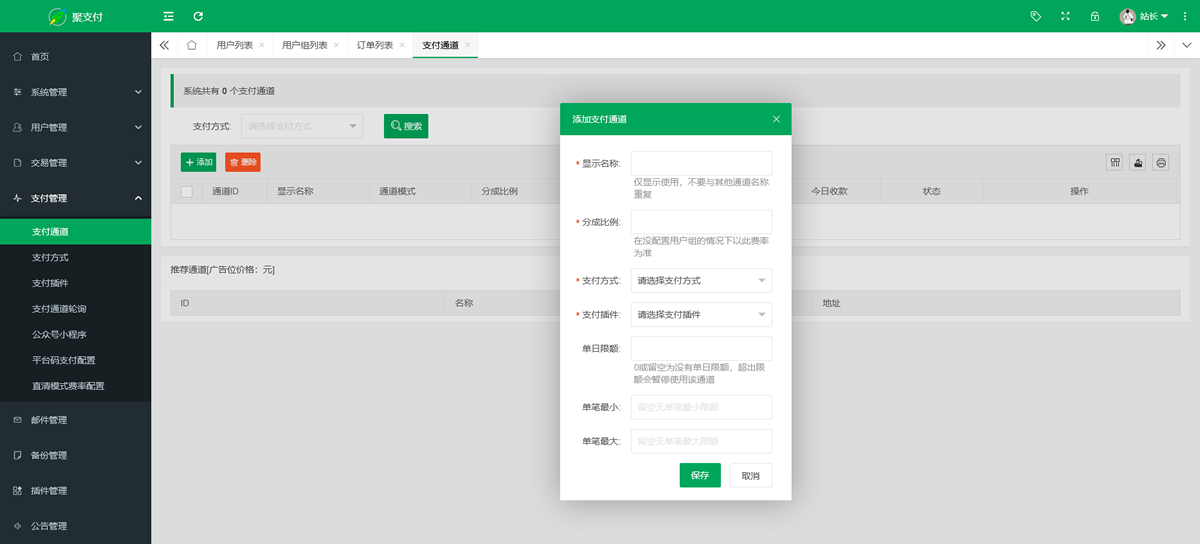
Task: Close the 订单列表 tab
Action: (x=402, y=45)
